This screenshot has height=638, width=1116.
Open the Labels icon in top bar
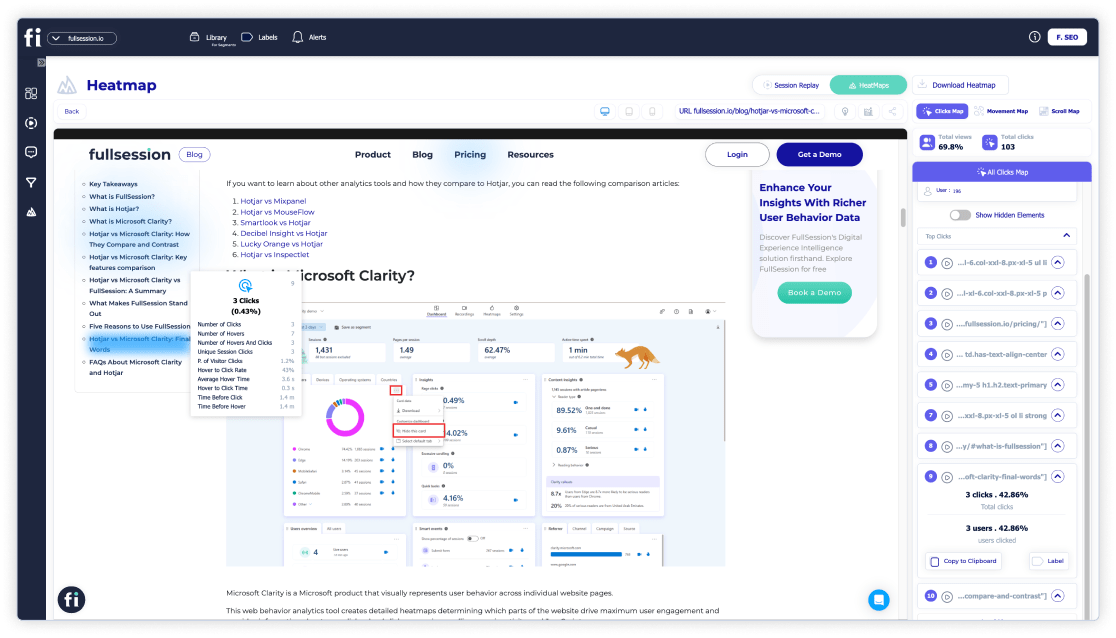(247, 37)
